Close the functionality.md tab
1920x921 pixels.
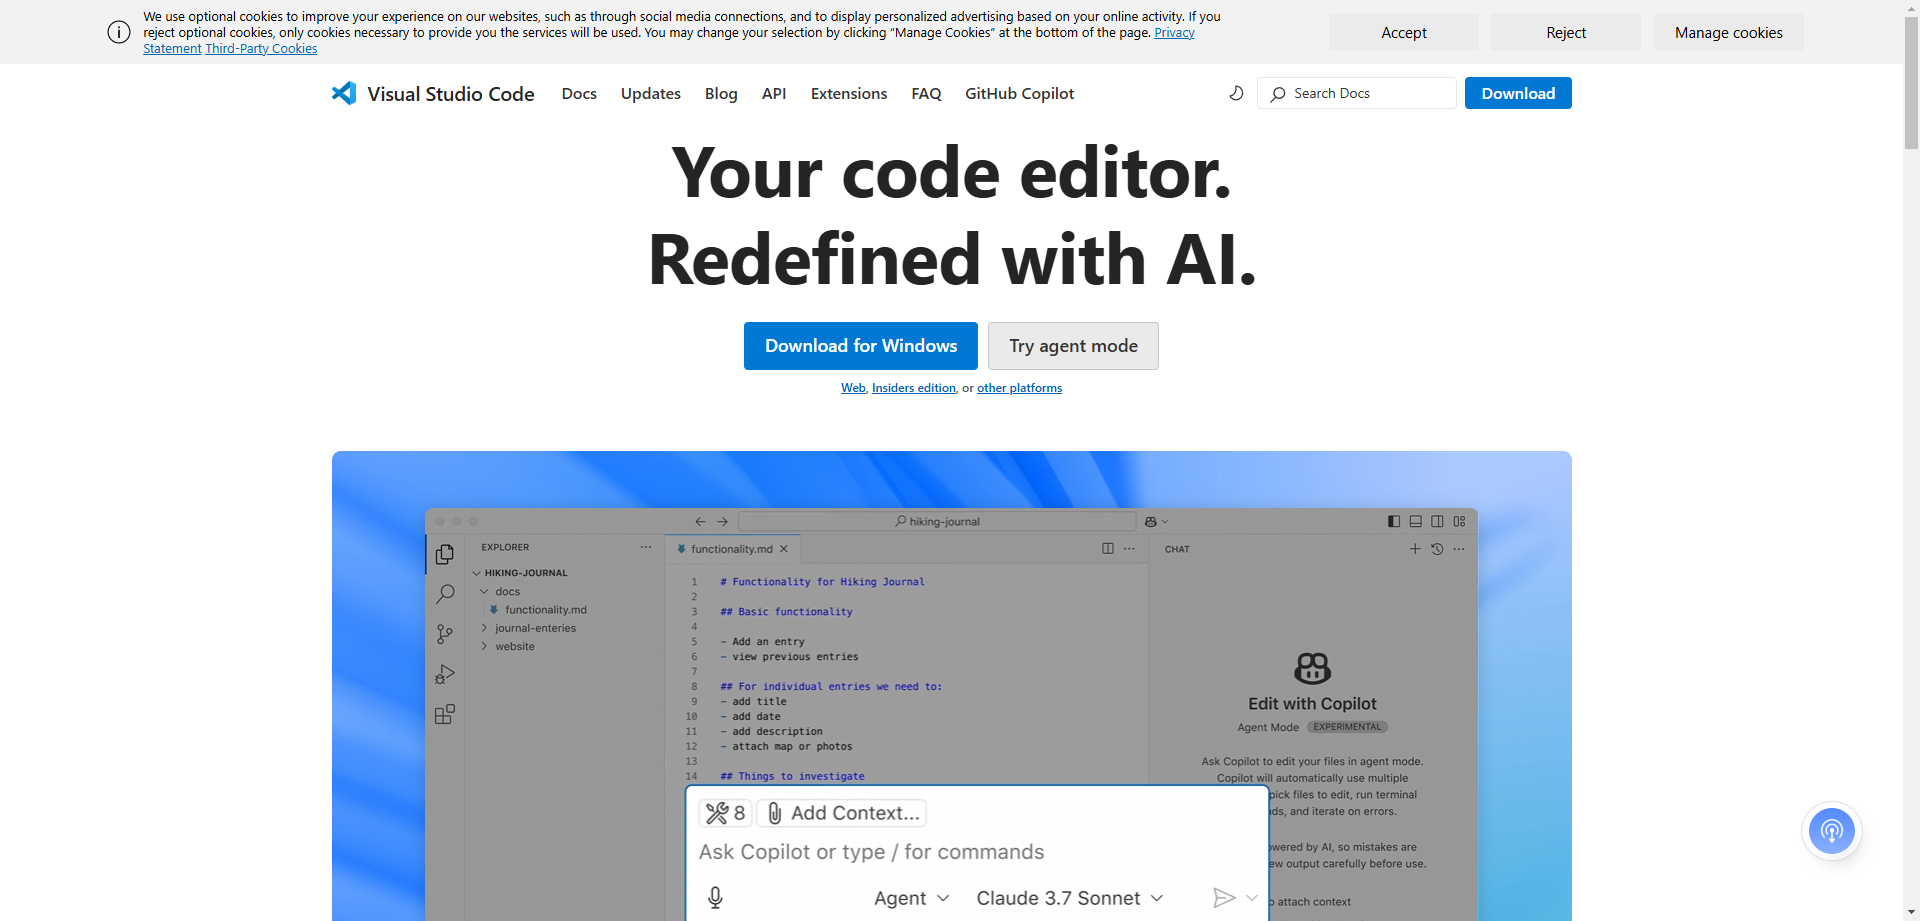[x=784, y=549]
